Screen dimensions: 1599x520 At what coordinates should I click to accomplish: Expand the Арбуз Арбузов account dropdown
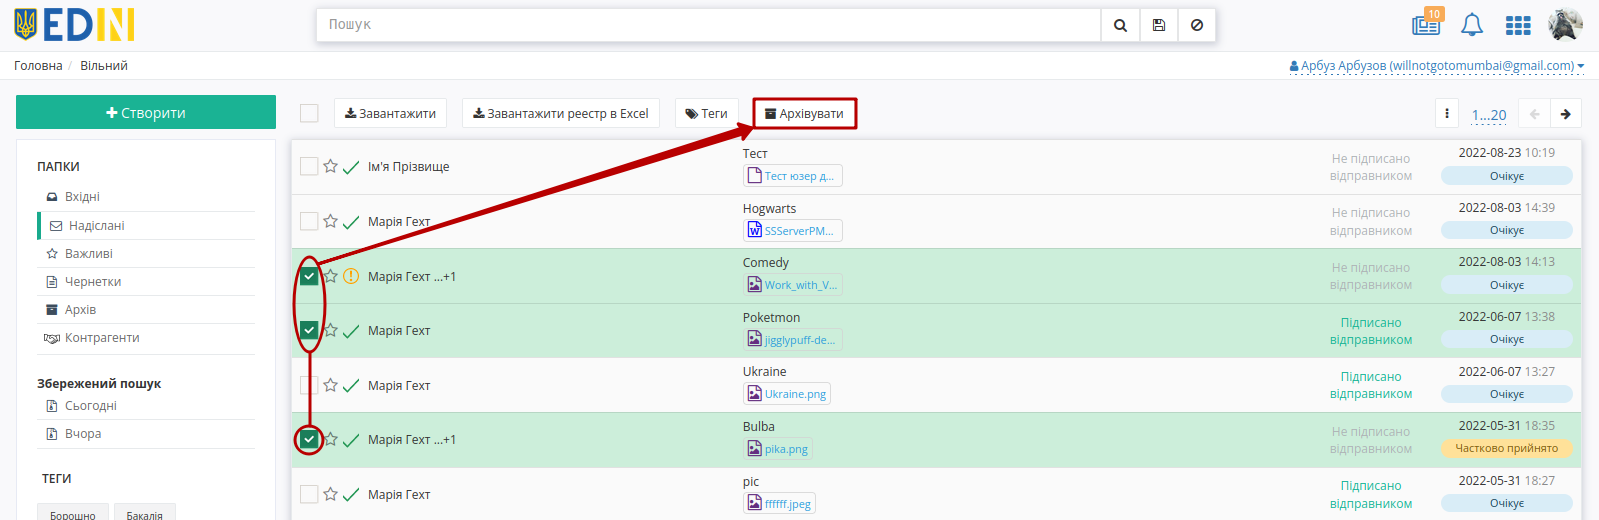1437,66
